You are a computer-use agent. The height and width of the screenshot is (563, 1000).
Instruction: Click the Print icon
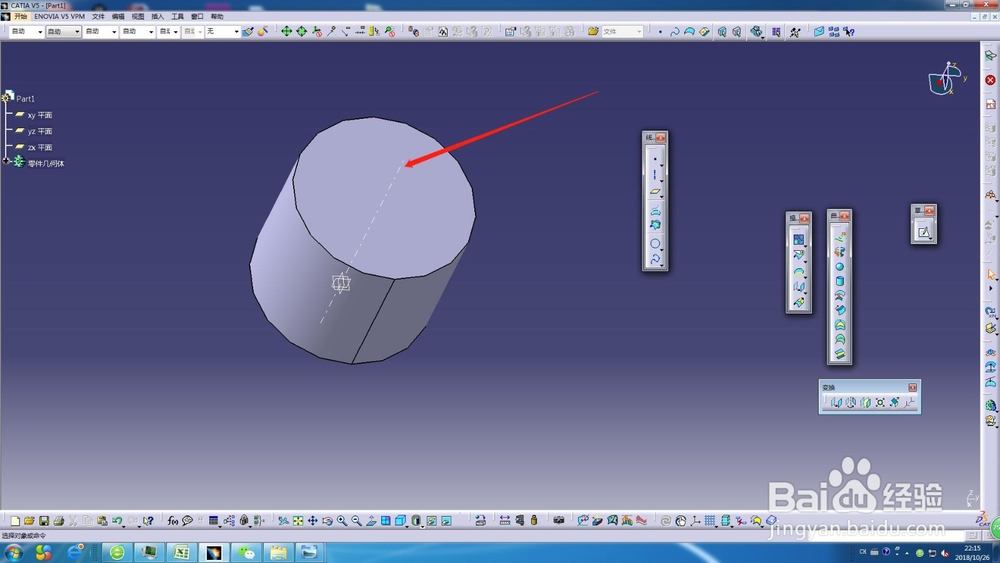tap(59, 521)
